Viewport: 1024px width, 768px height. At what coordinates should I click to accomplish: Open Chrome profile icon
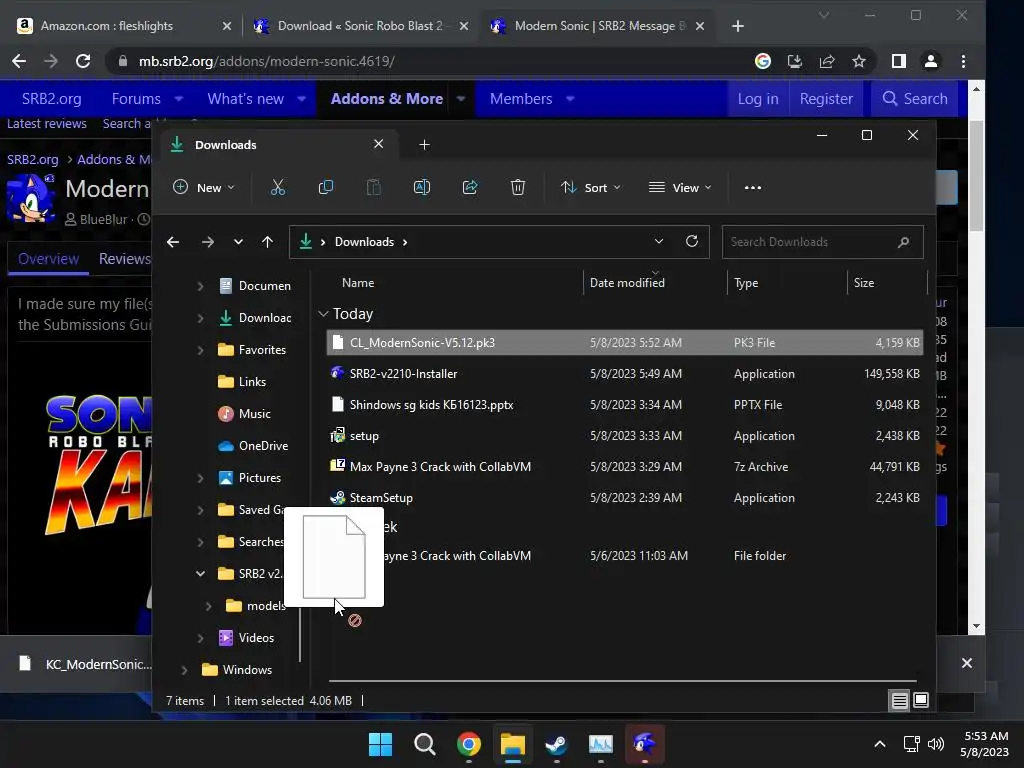[x=931, y=61]
